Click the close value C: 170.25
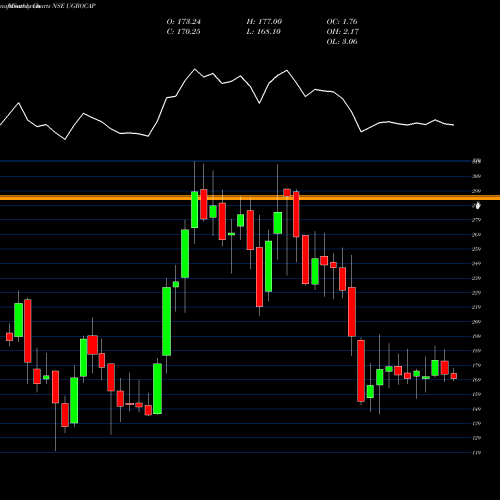The image size is (500, 500). pos(184,32)
